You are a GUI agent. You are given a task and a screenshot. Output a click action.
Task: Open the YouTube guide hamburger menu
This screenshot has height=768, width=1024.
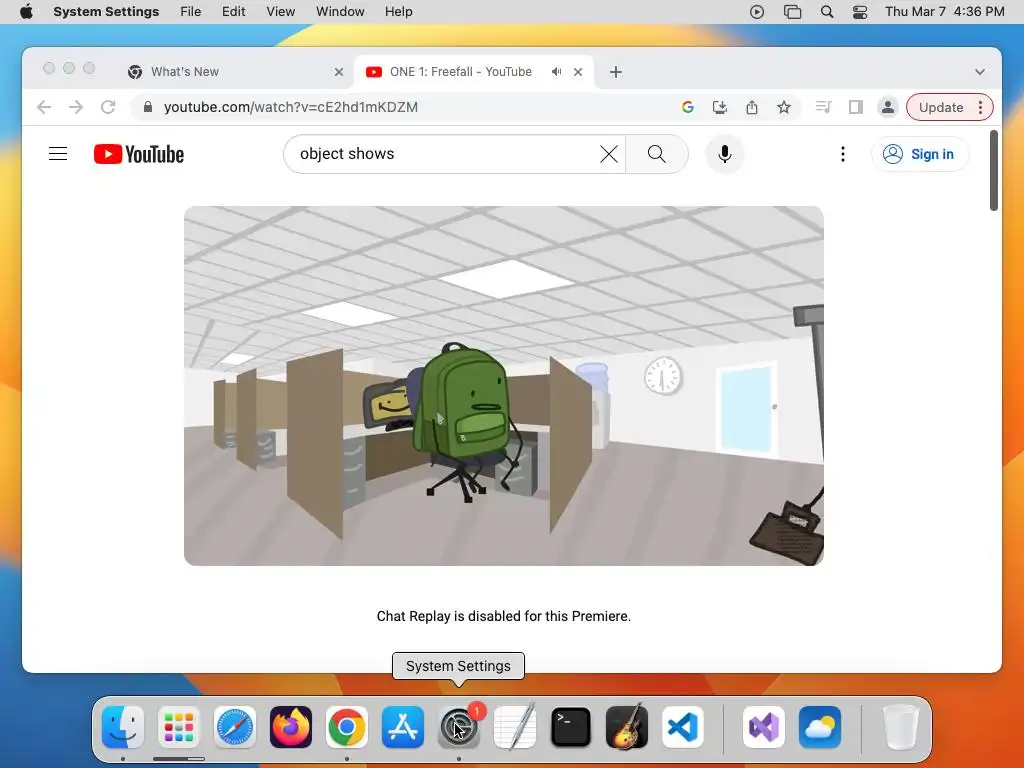[58, 154]
